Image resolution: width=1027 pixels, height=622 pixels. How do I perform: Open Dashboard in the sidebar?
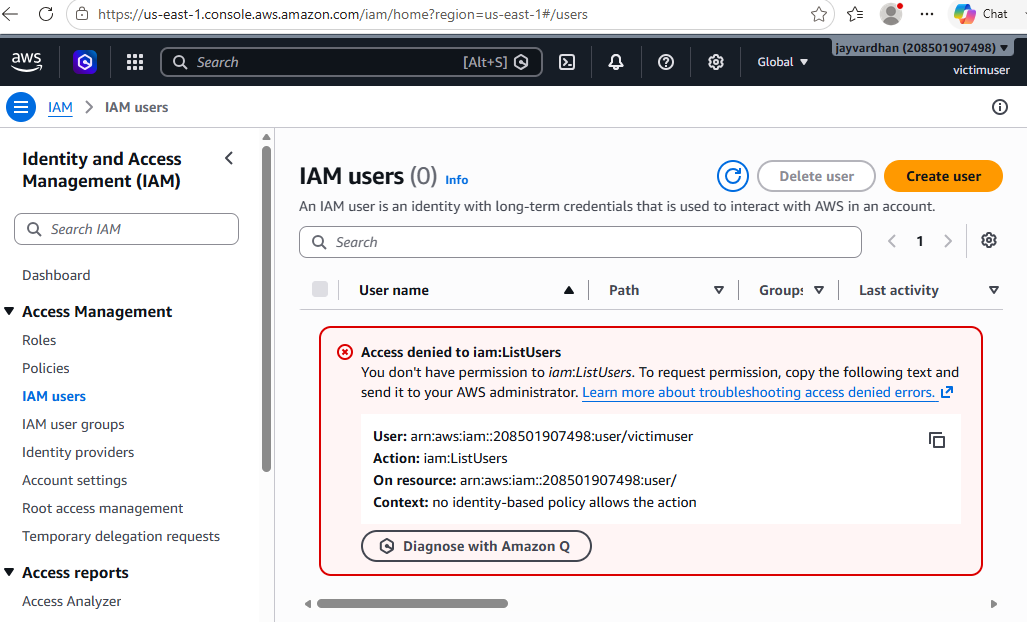click(56, 275)
